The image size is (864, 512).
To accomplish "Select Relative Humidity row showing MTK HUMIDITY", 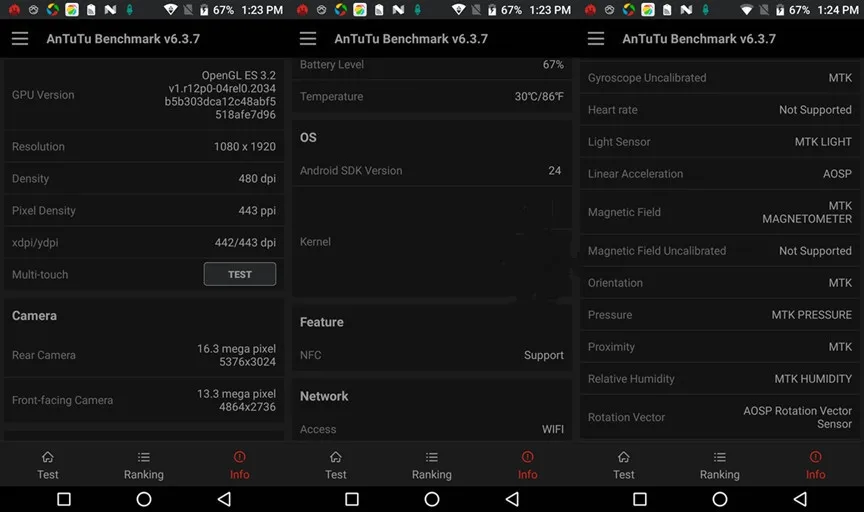I will coord(720,379).
